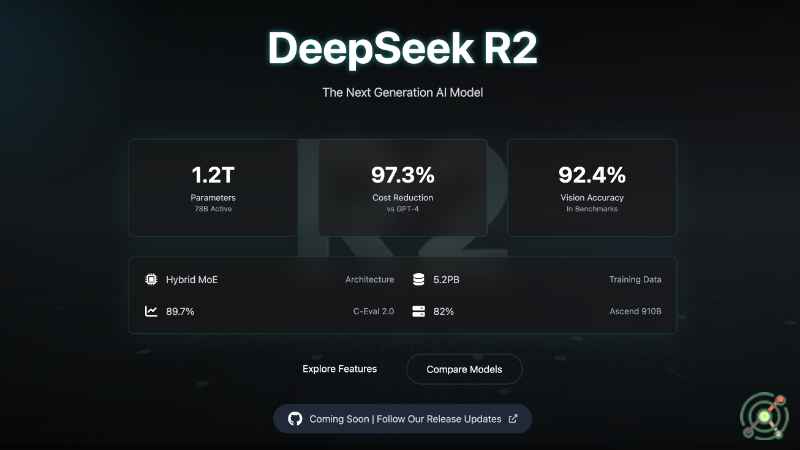The image size is (800, 450).
Task: Click the C-Eval 2.0 label
Action: [x=374, y=311]
